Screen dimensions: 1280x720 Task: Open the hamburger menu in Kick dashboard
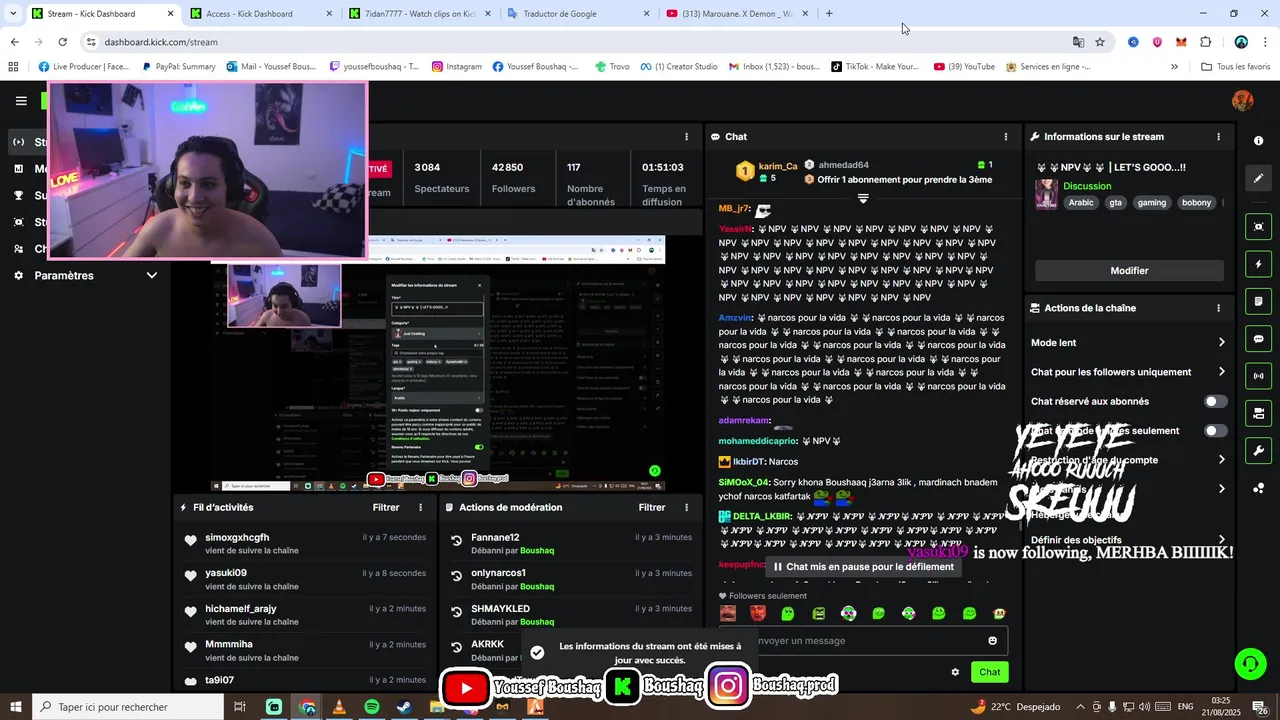click(x=21, y=101)
